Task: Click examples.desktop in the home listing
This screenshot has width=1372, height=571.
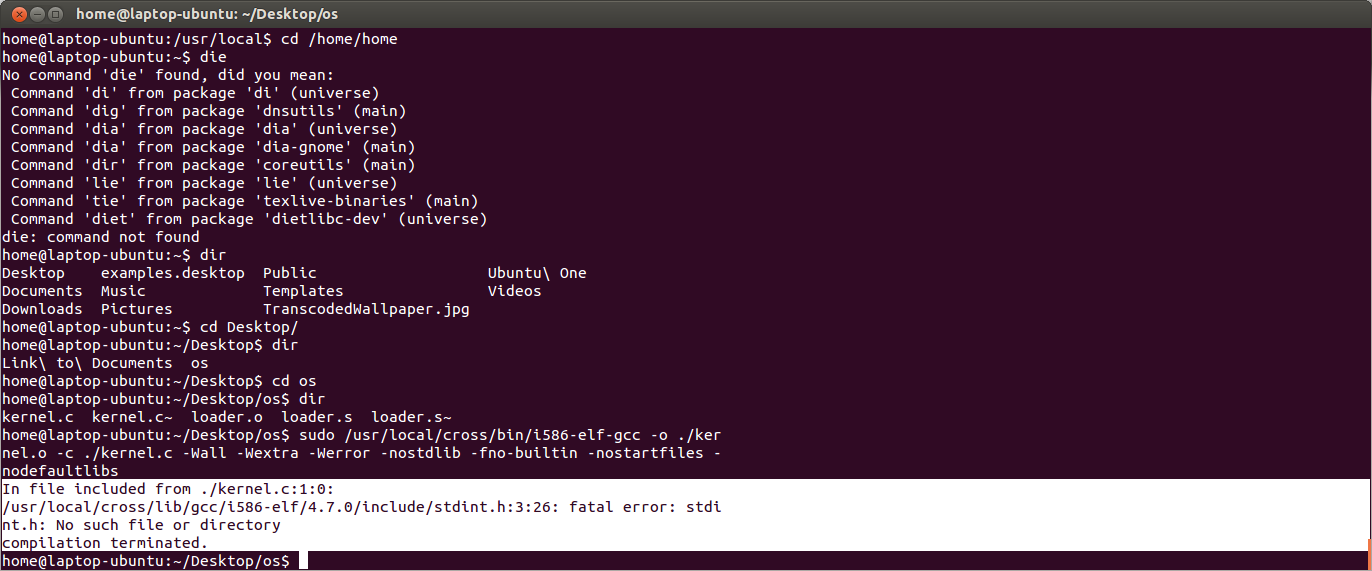Action: click(173, 273)
